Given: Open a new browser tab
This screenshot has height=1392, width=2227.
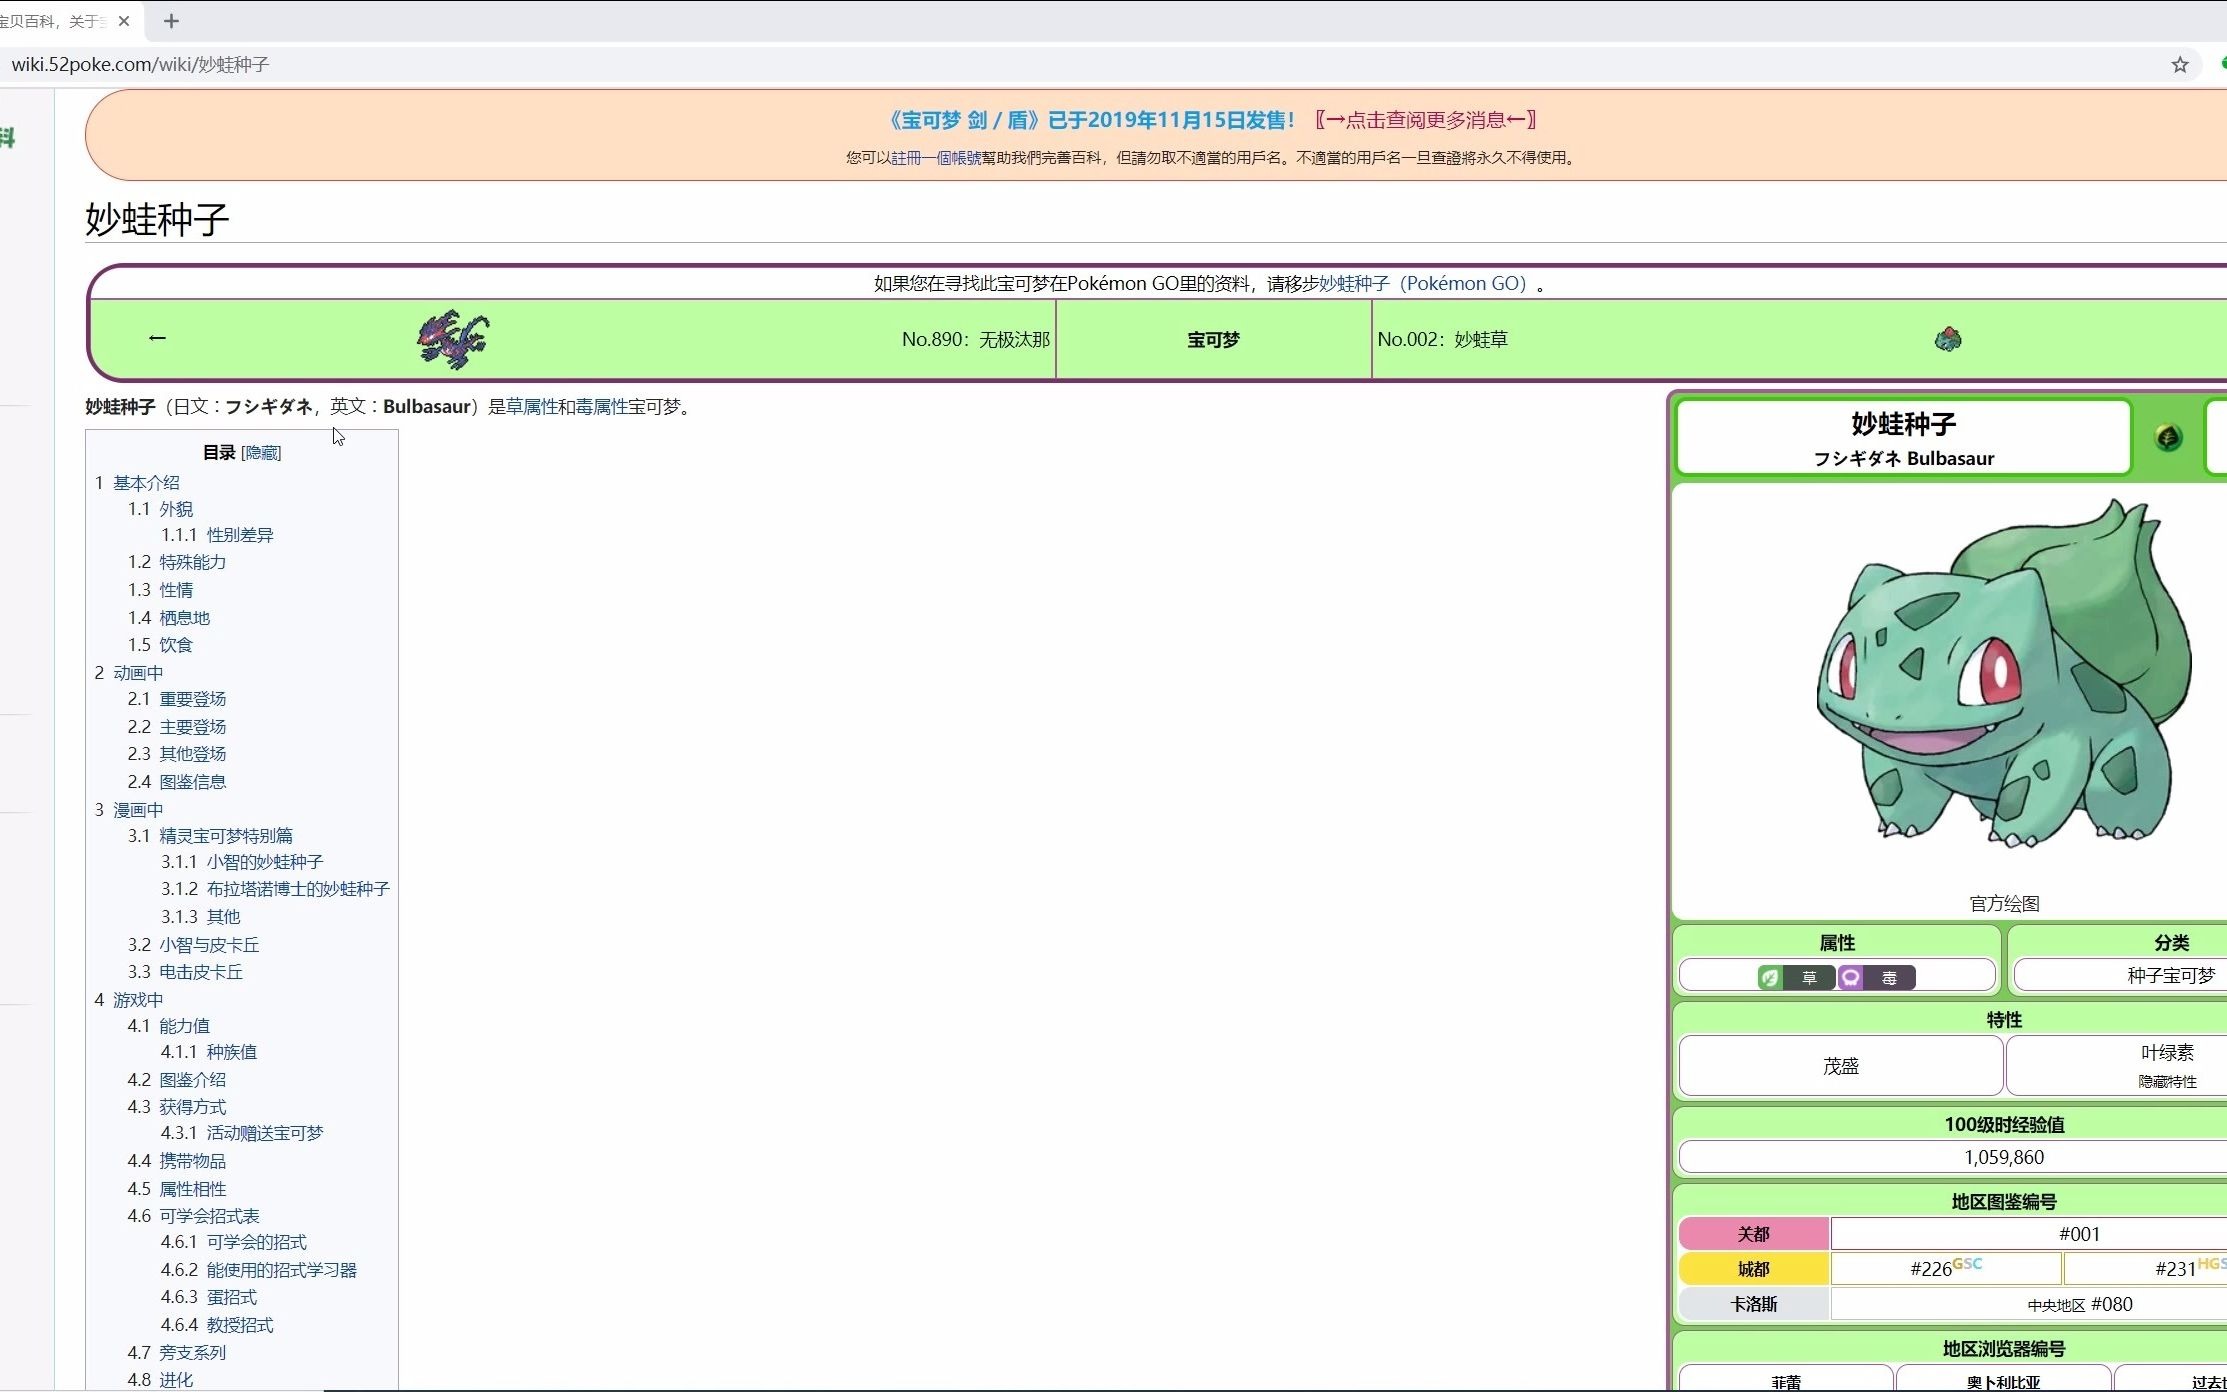Looking at the screenshot, I should point(171,21).
